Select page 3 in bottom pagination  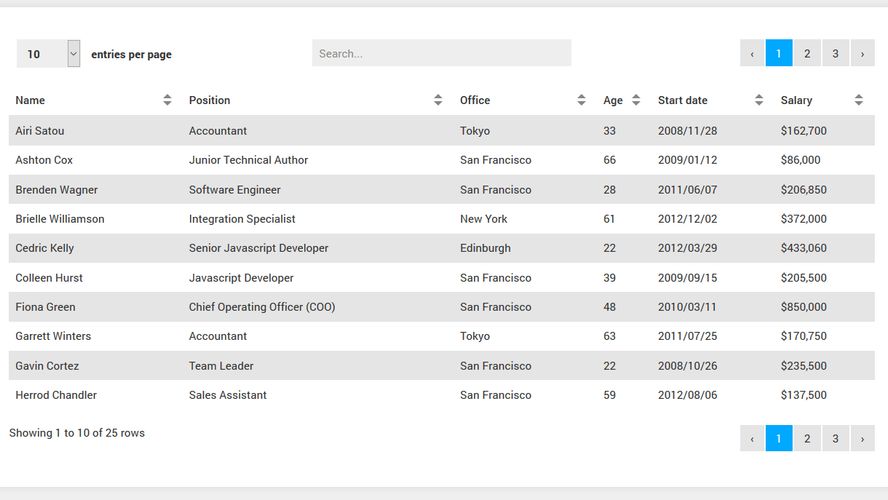835,438
